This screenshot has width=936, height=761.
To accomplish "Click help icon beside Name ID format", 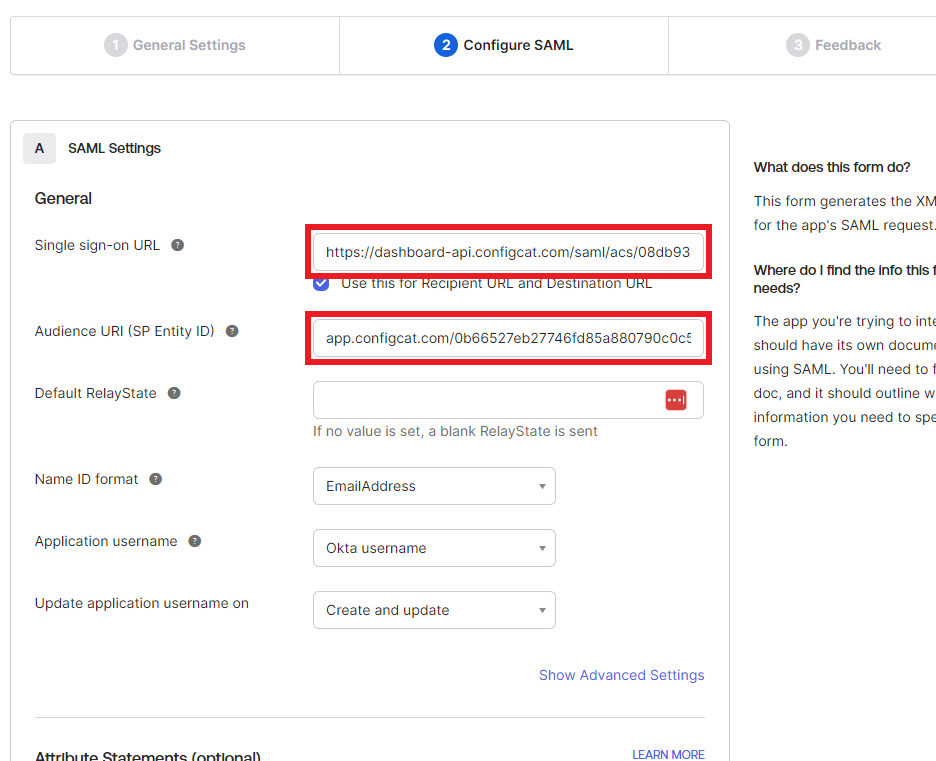I will pos(156,479).
